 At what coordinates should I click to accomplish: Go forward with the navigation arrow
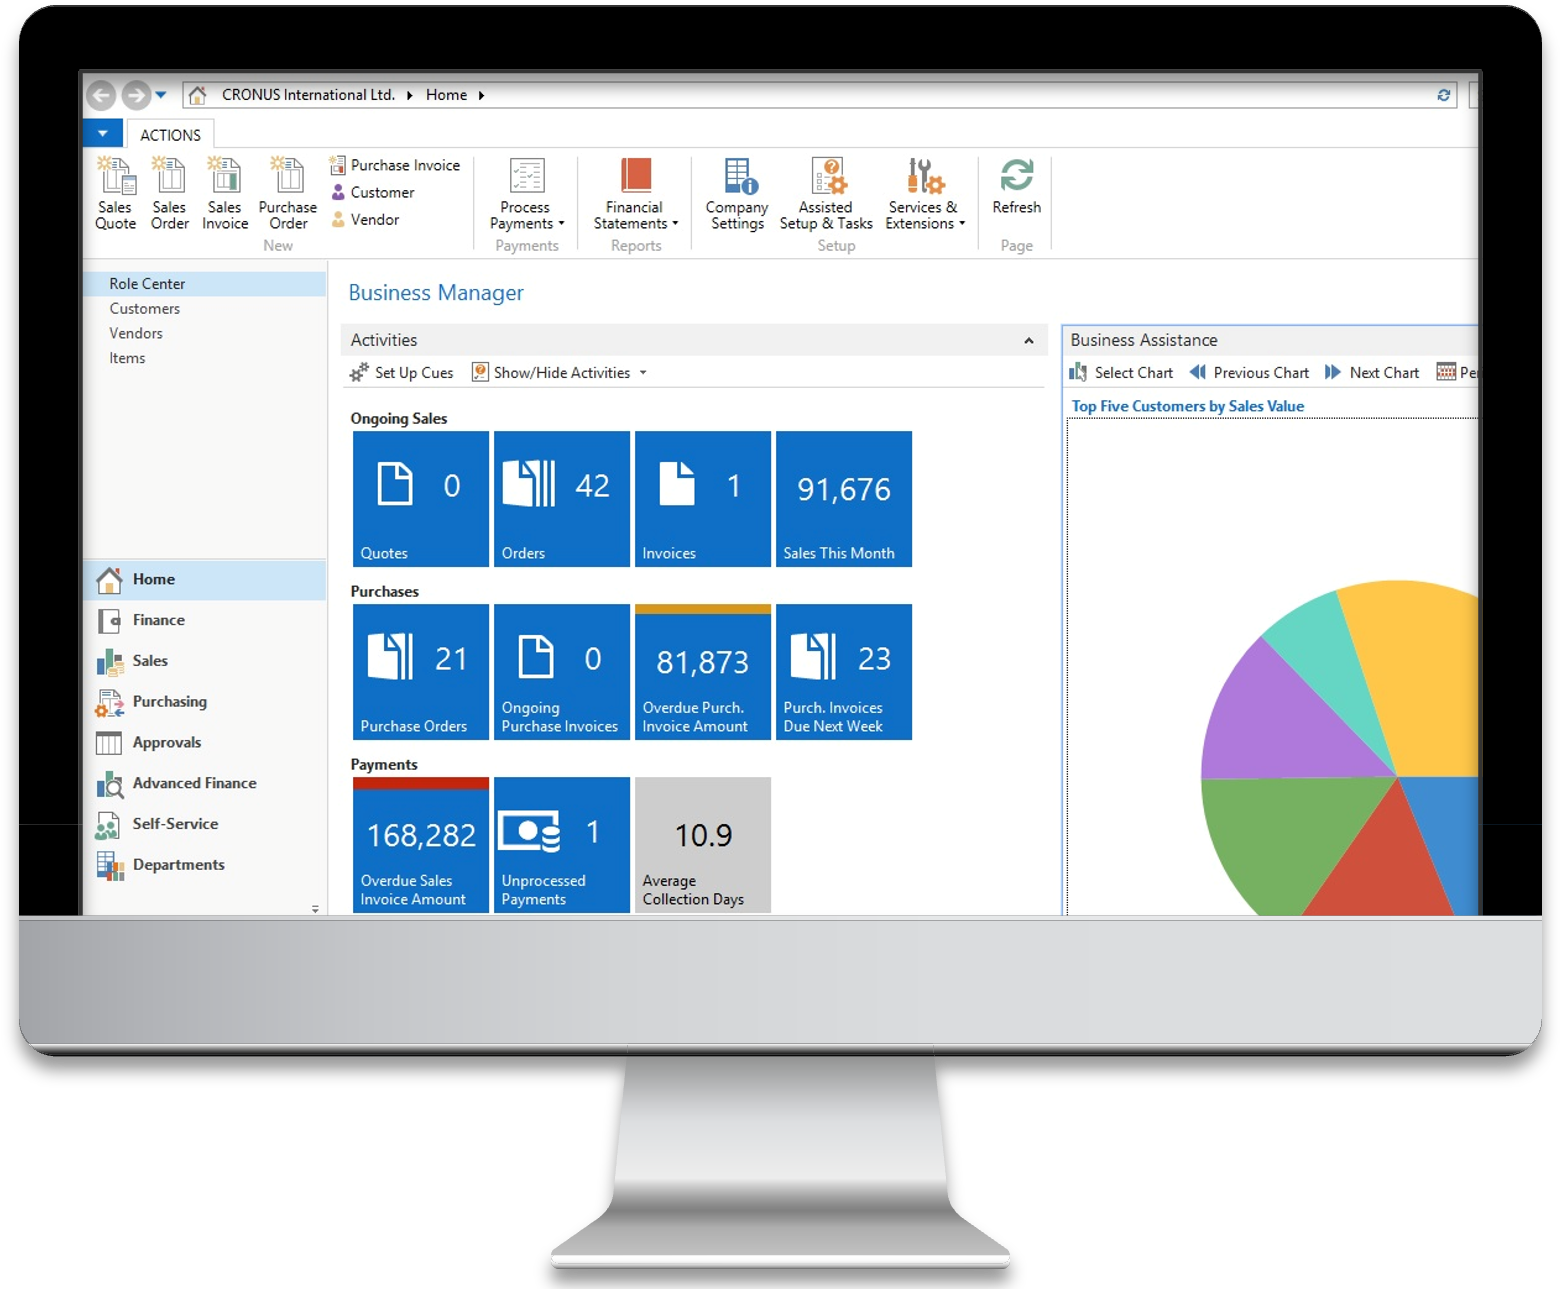pos(136,95)
